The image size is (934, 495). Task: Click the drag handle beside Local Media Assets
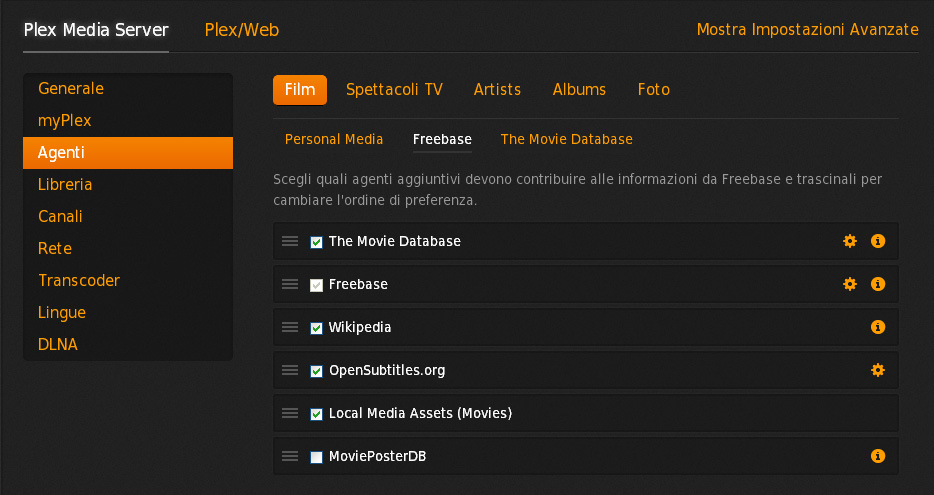point(290,413)
